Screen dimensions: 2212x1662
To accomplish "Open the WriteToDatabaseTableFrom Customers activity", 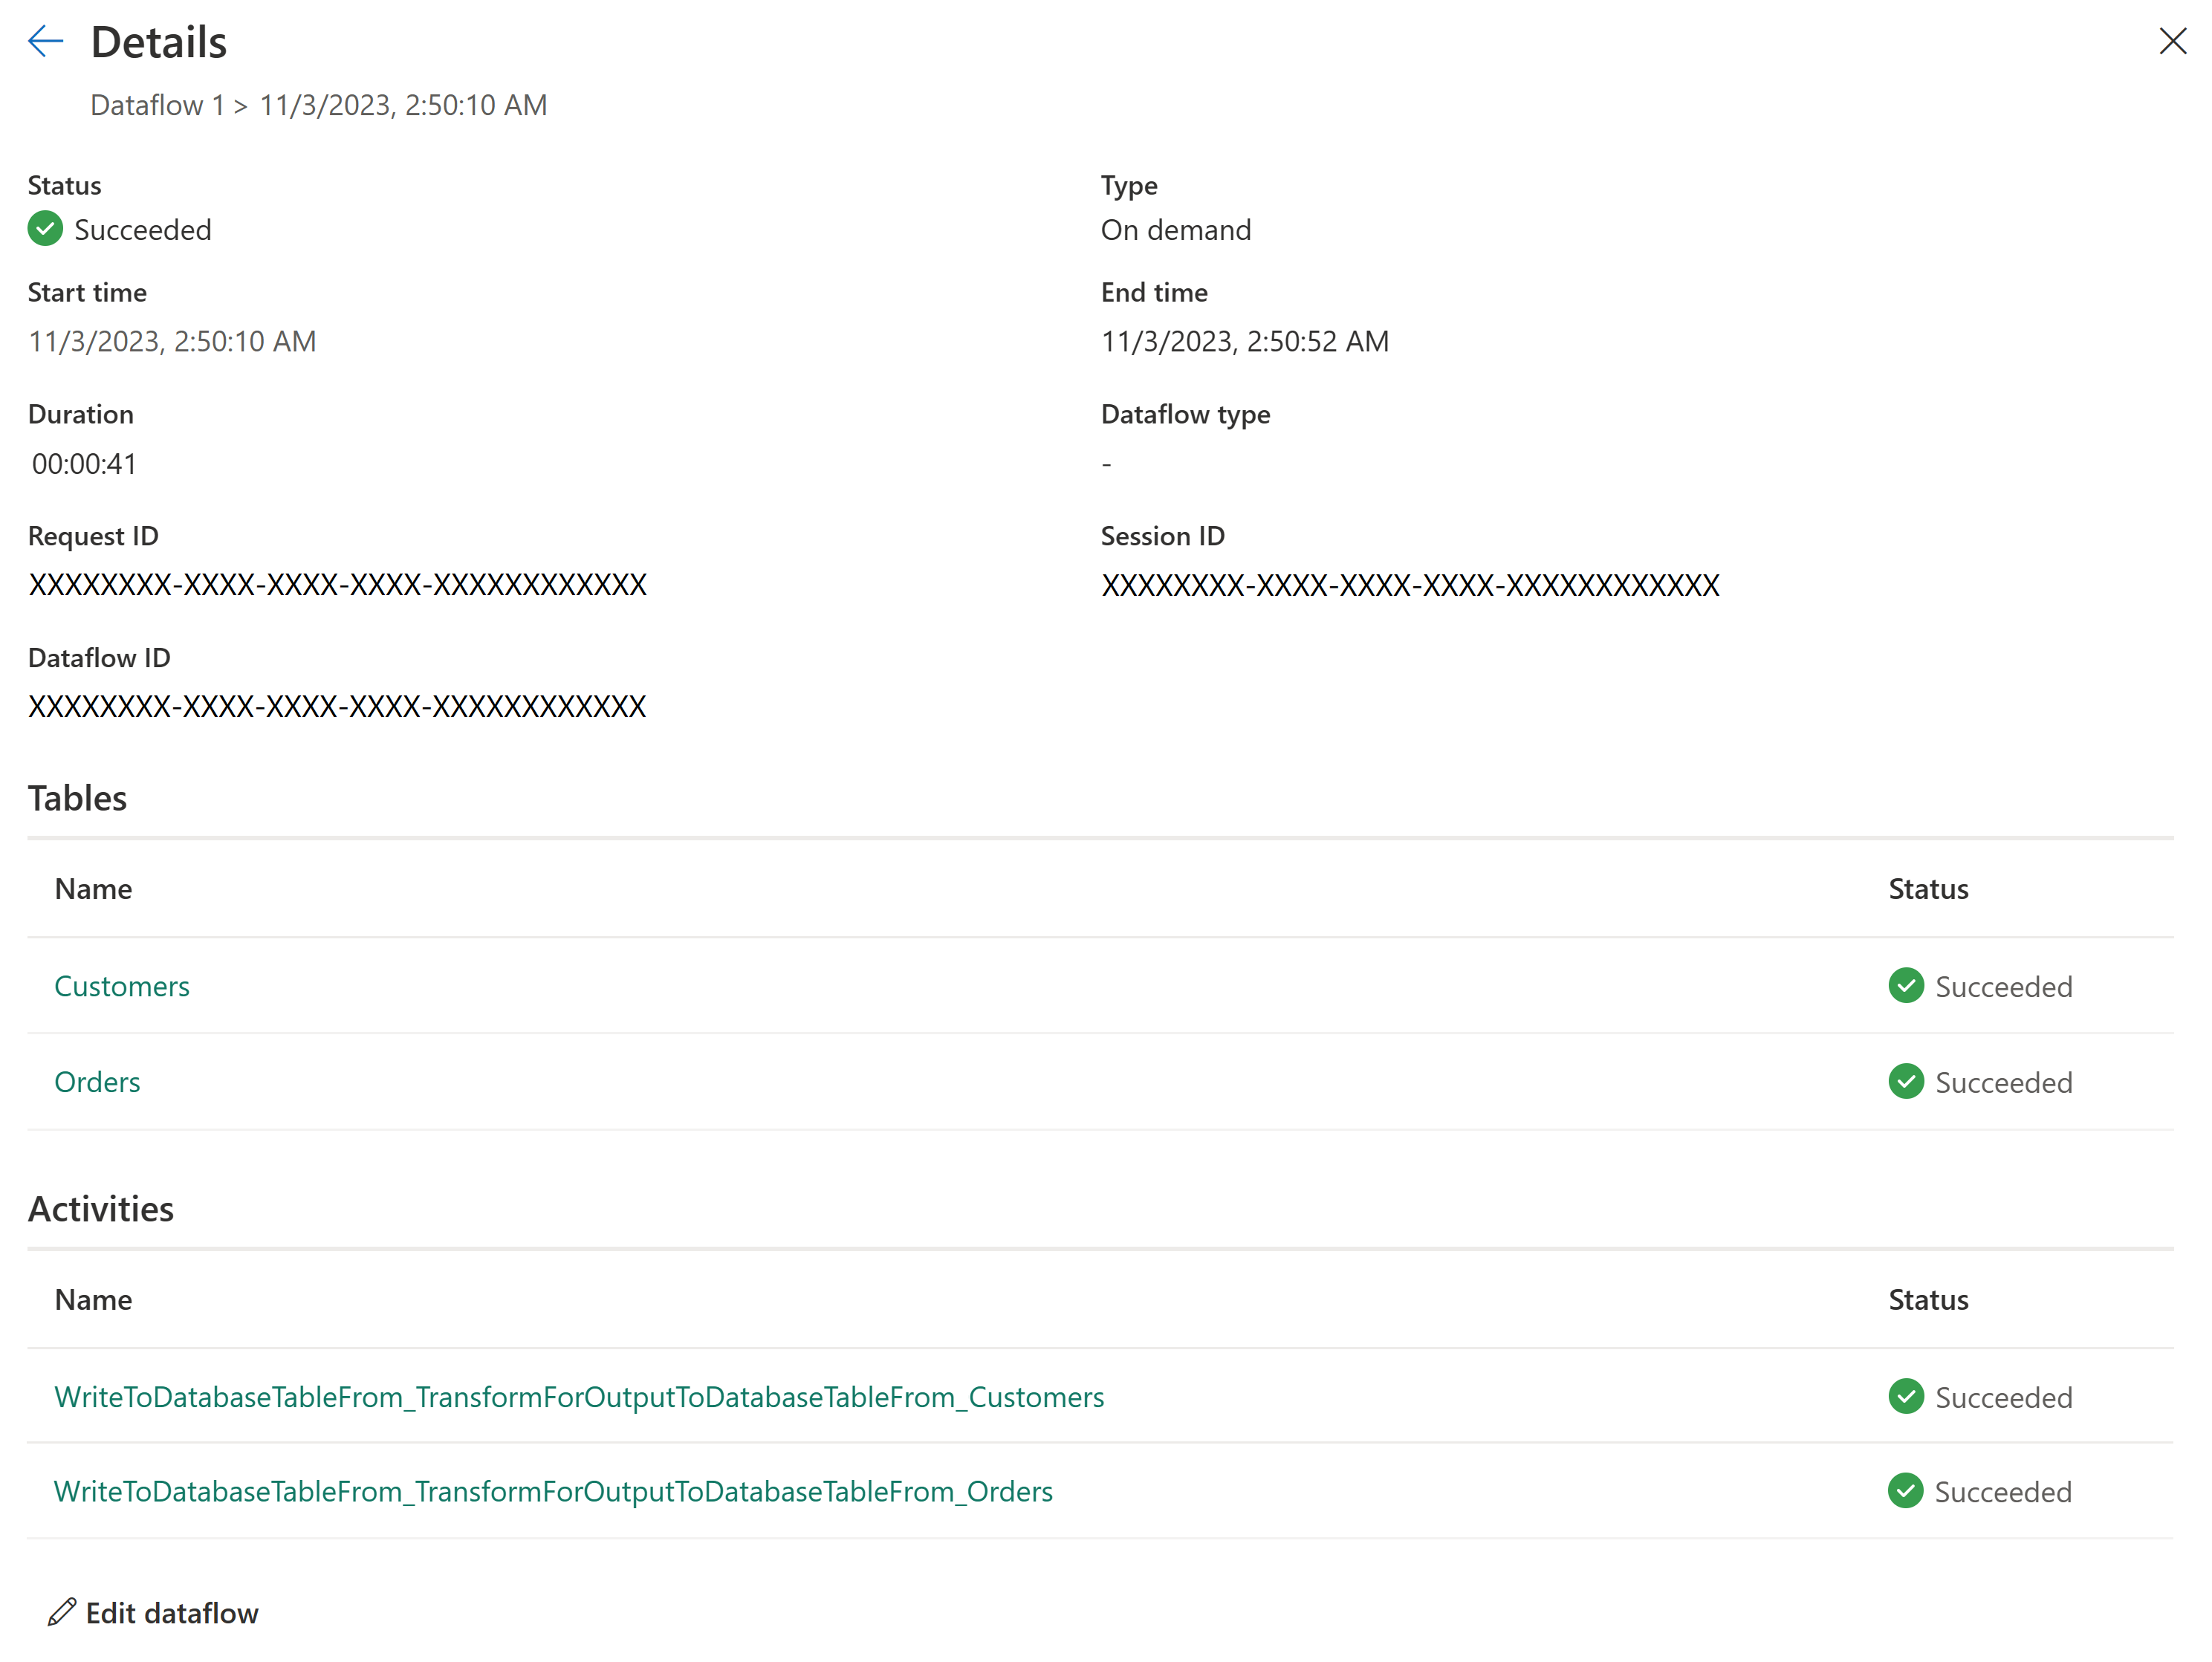I will 579,1397.
